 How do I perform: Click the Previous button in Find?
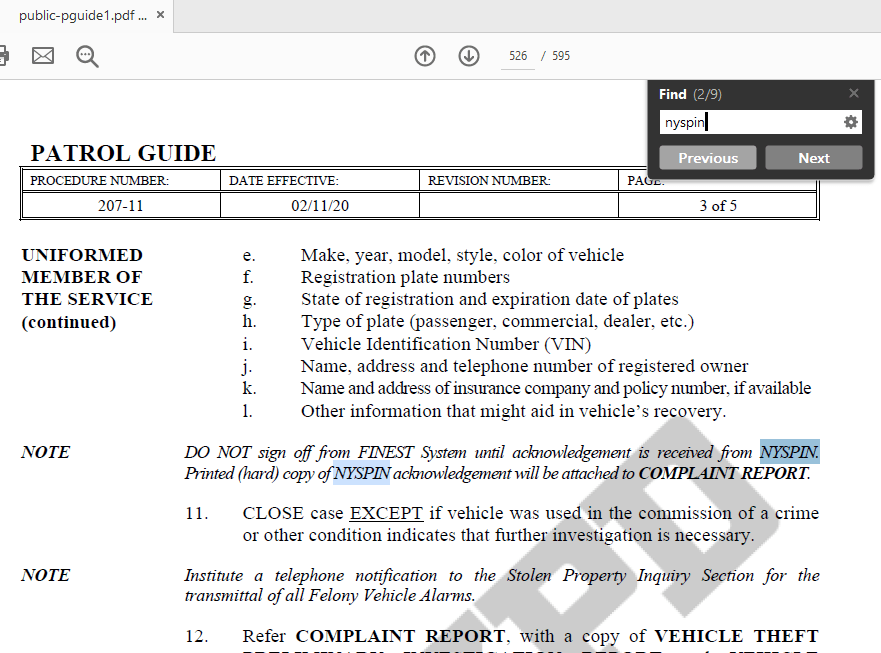click(708, 158)
